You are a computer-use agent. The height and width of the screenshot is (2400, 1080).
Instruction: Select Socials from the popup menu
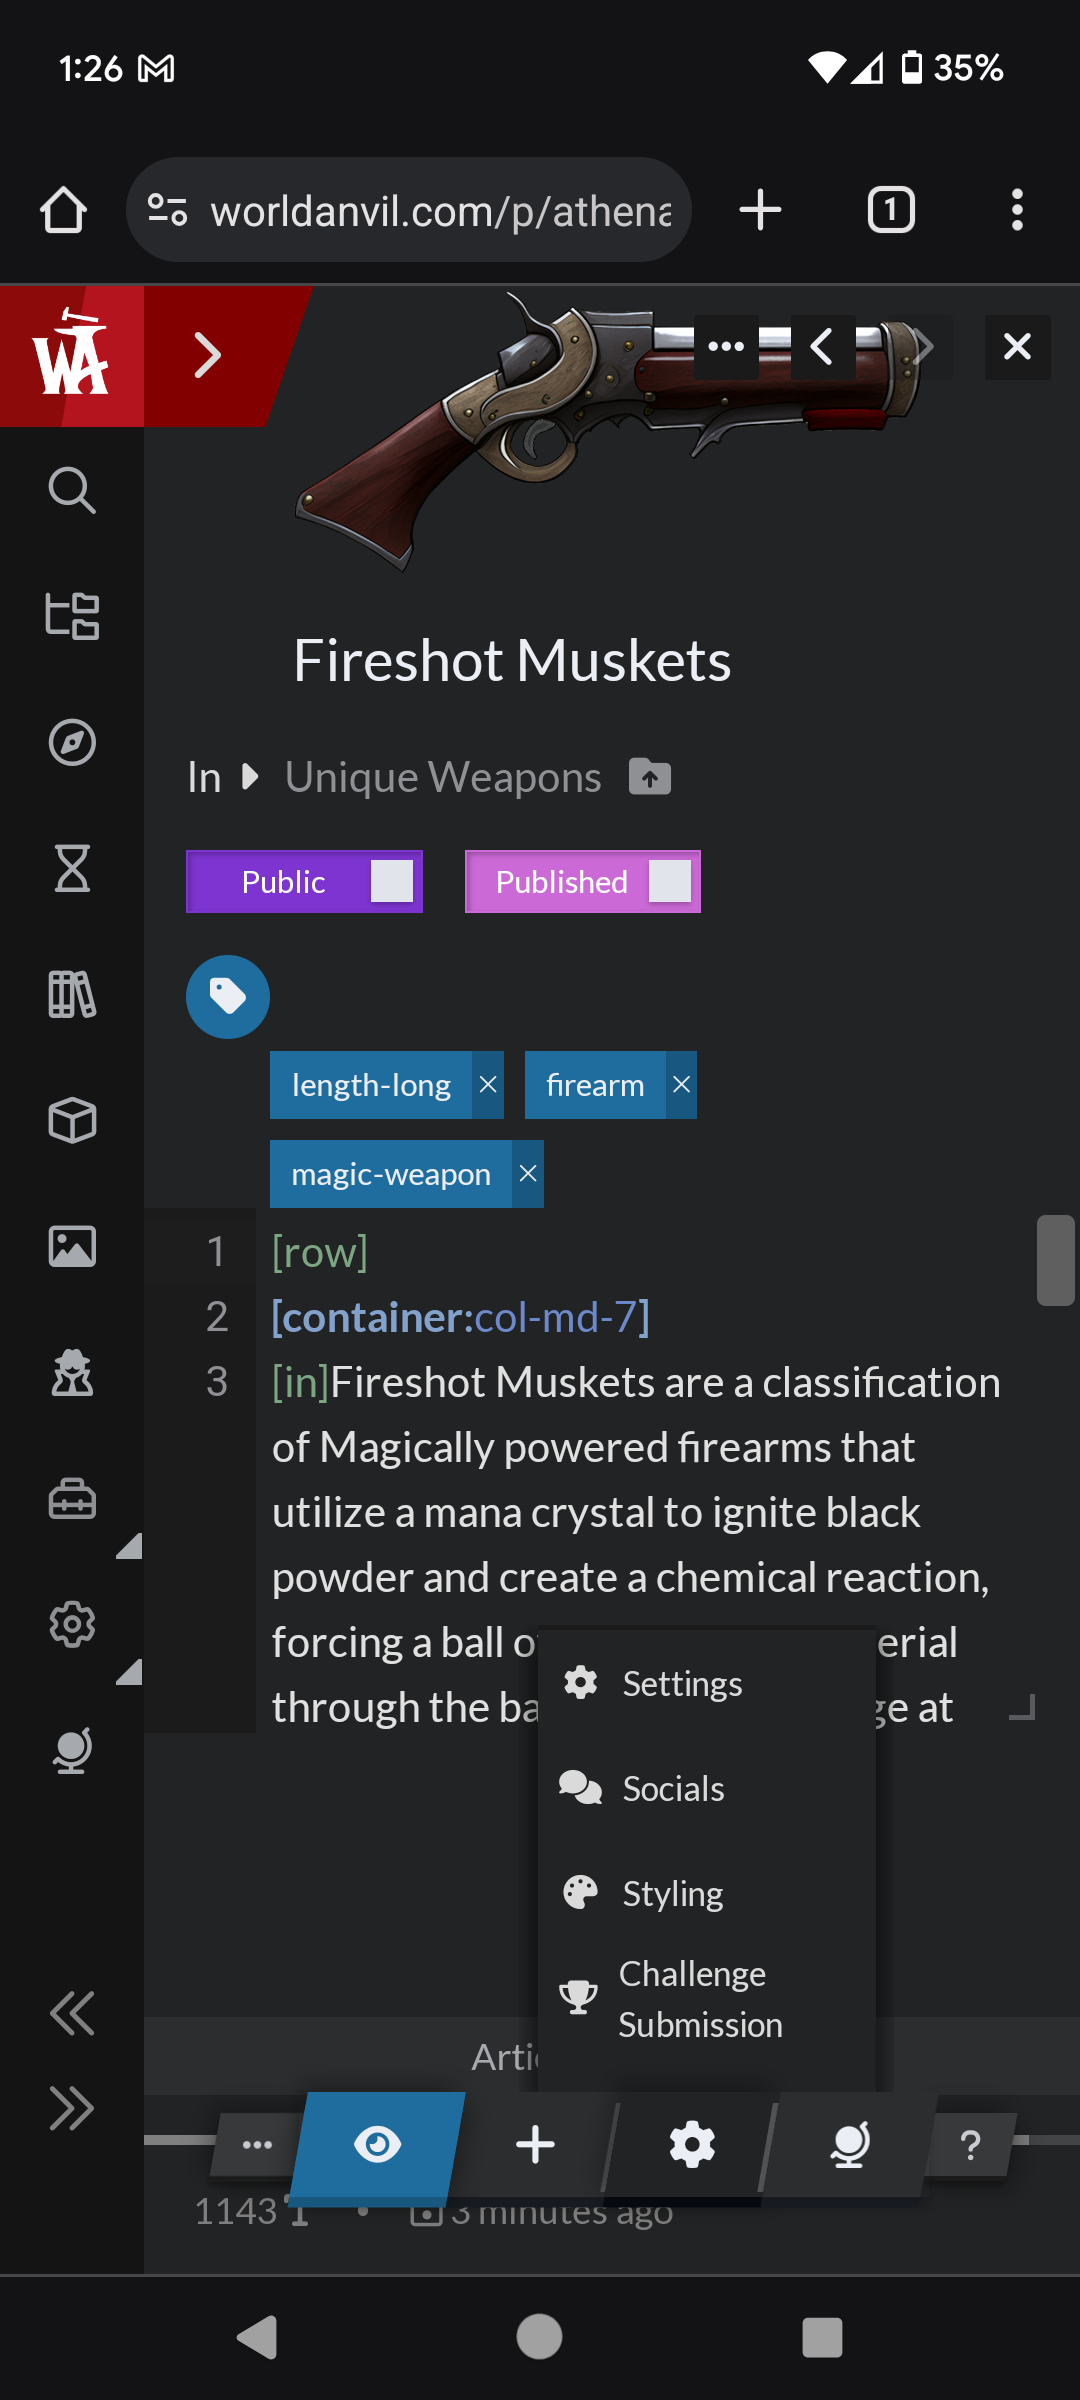(x=673, y=1789)
